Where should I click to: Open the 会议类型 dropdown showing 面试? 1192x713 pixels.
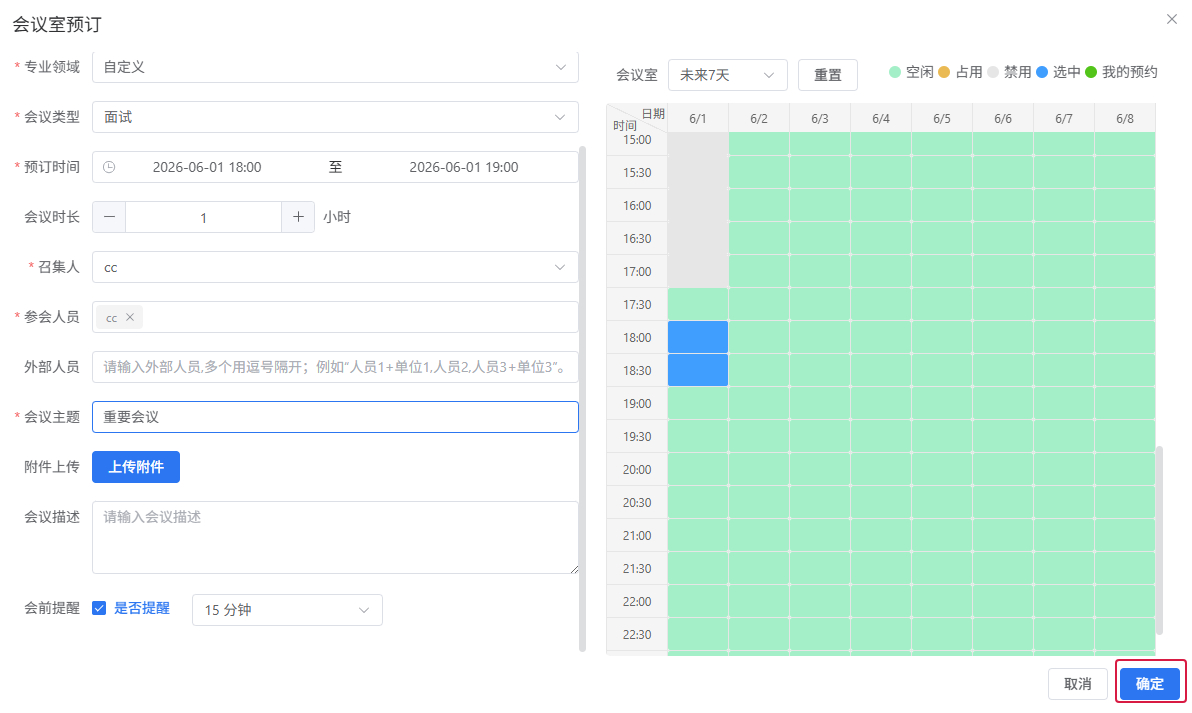pos(335,117)
